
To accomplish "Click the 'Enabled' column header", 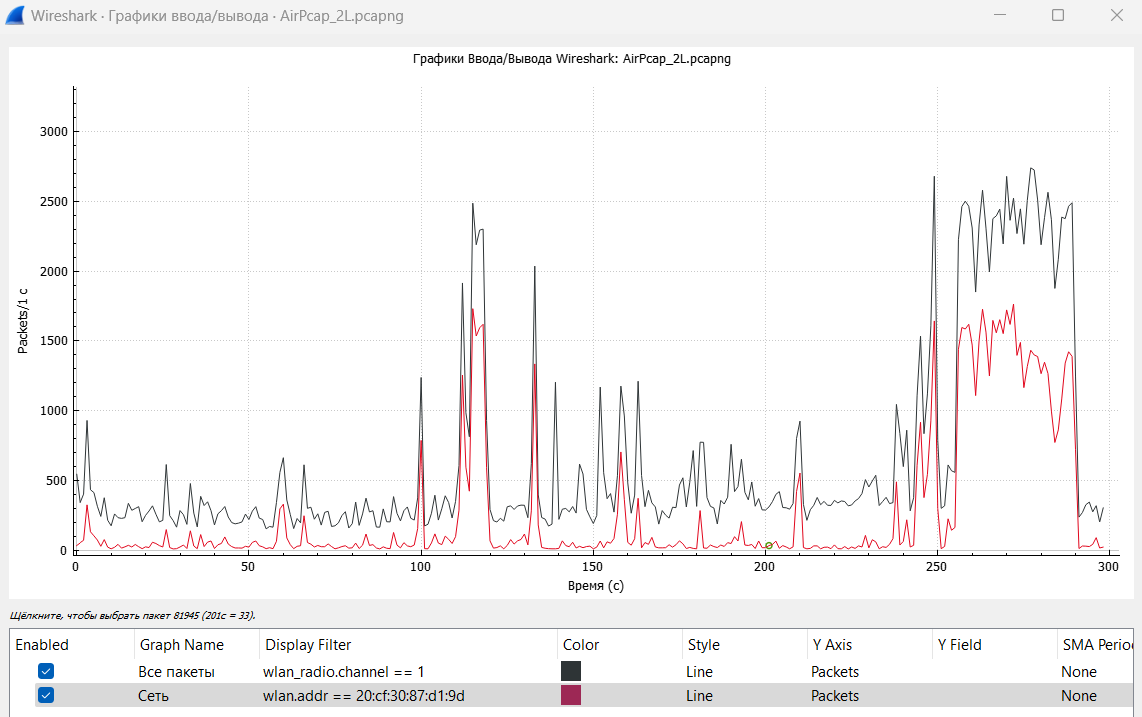I will (x=72, y=645).
